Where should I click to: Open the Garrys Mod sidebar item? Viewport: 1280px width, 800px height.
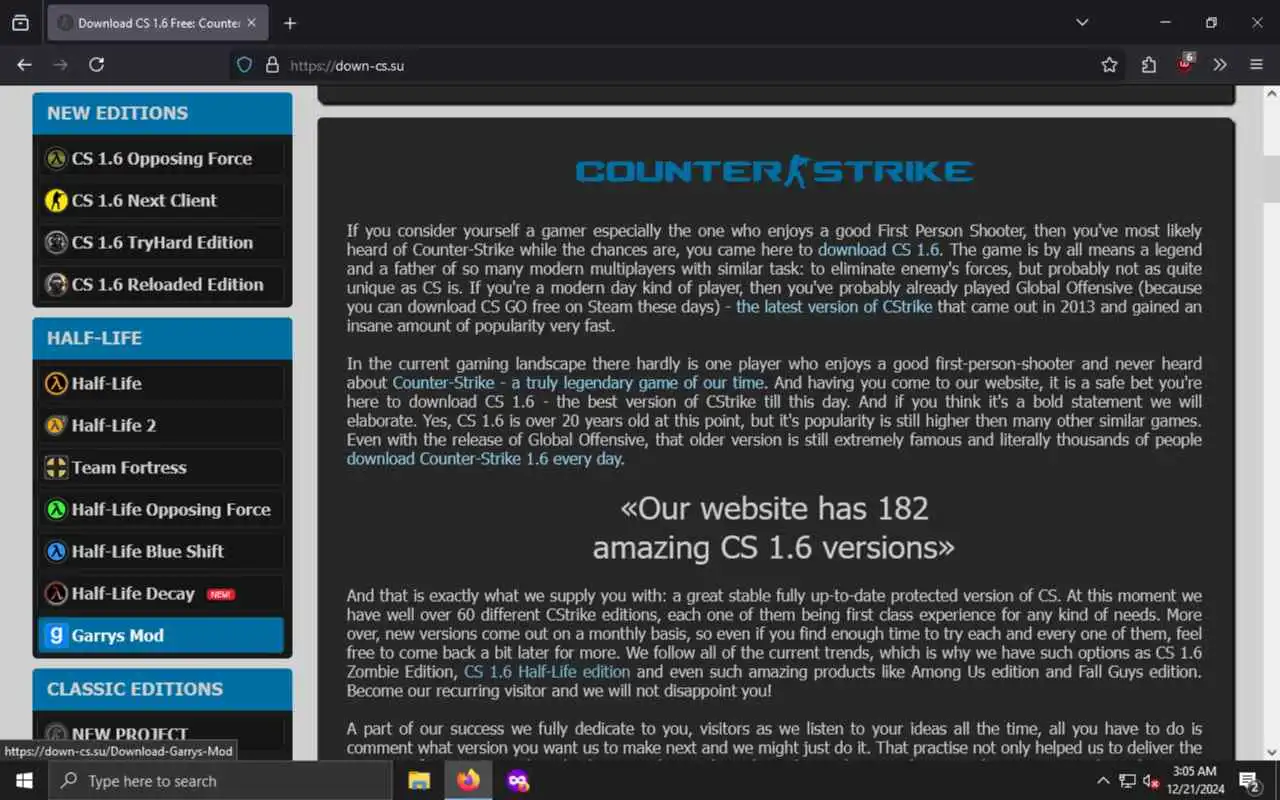coord(161,635)
